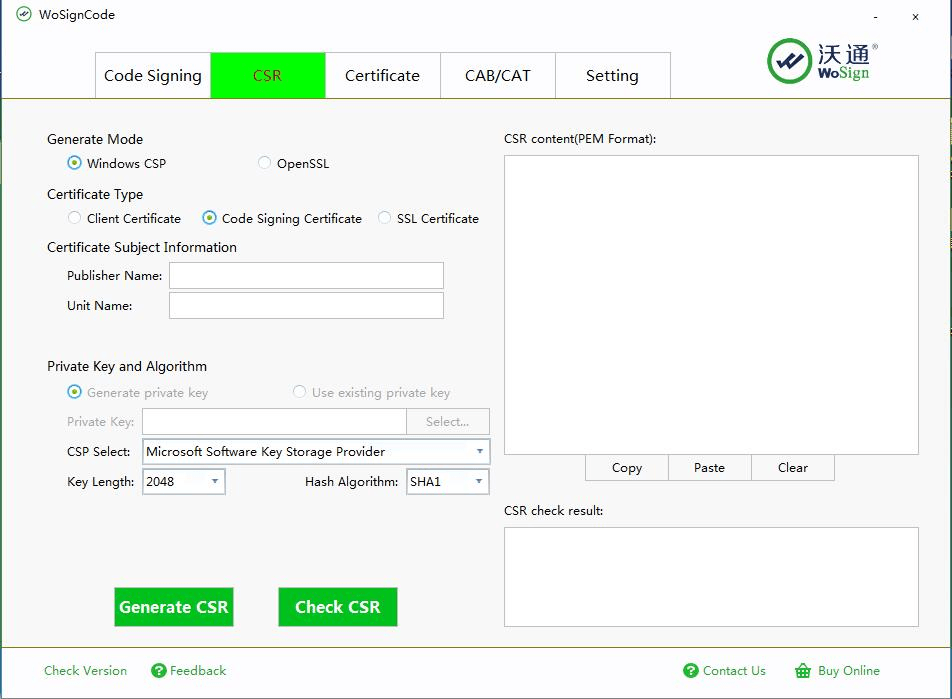Screen dimensions: 952x699
Task: Open the Hash Algorithm dropdown
Action: point(448,482)
